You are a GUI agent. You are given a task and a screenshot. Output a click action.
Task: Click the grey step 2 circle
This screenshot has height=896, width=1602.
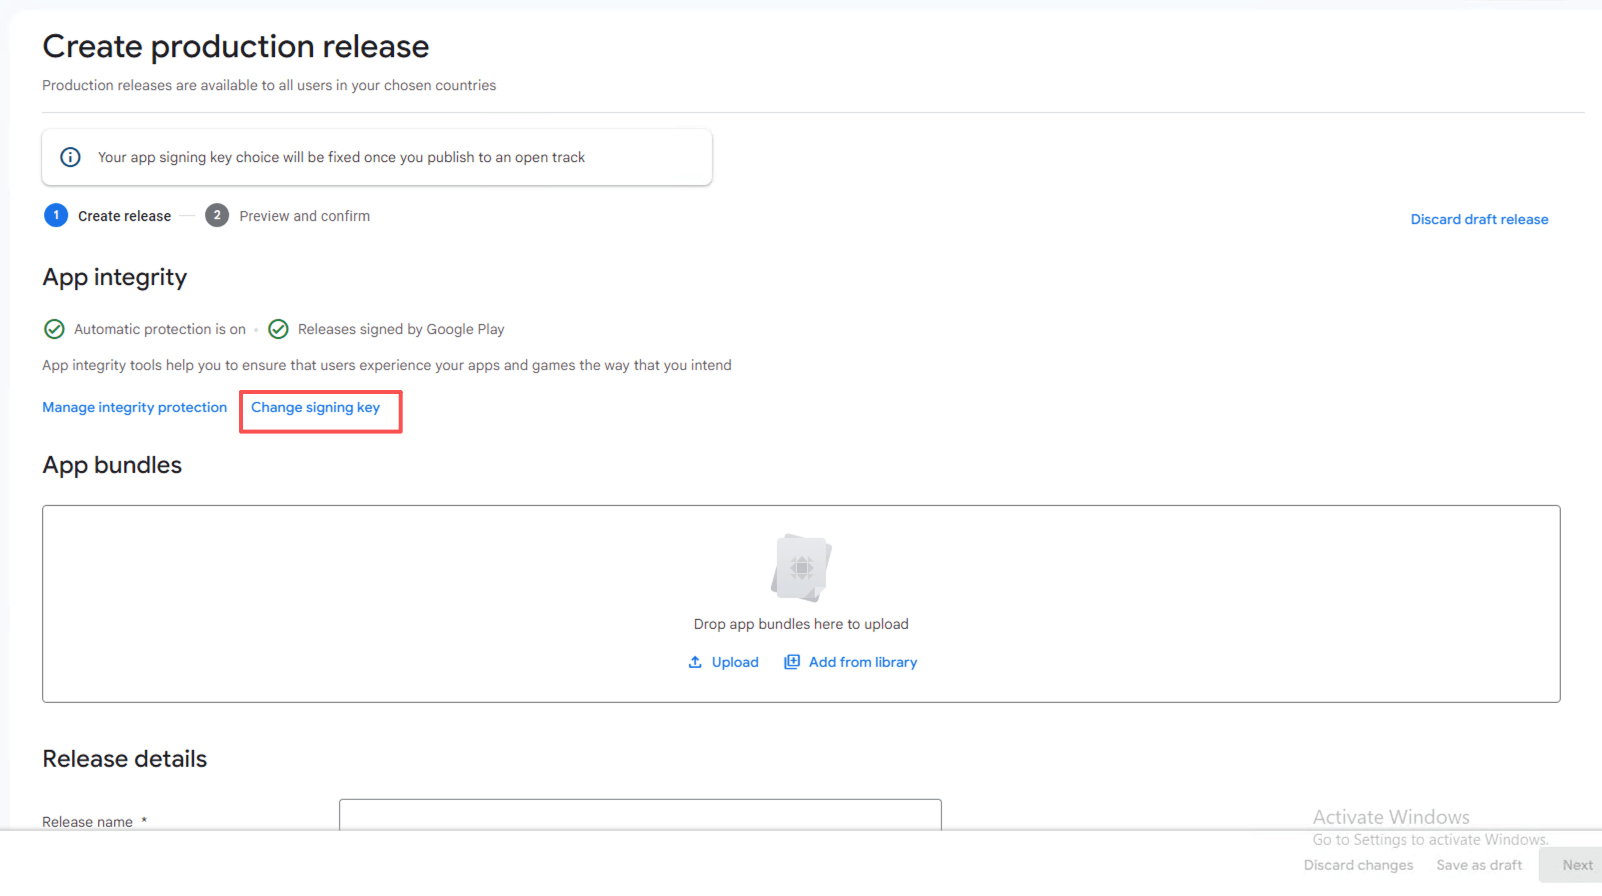pyautogui.click(x=217, y=215)
